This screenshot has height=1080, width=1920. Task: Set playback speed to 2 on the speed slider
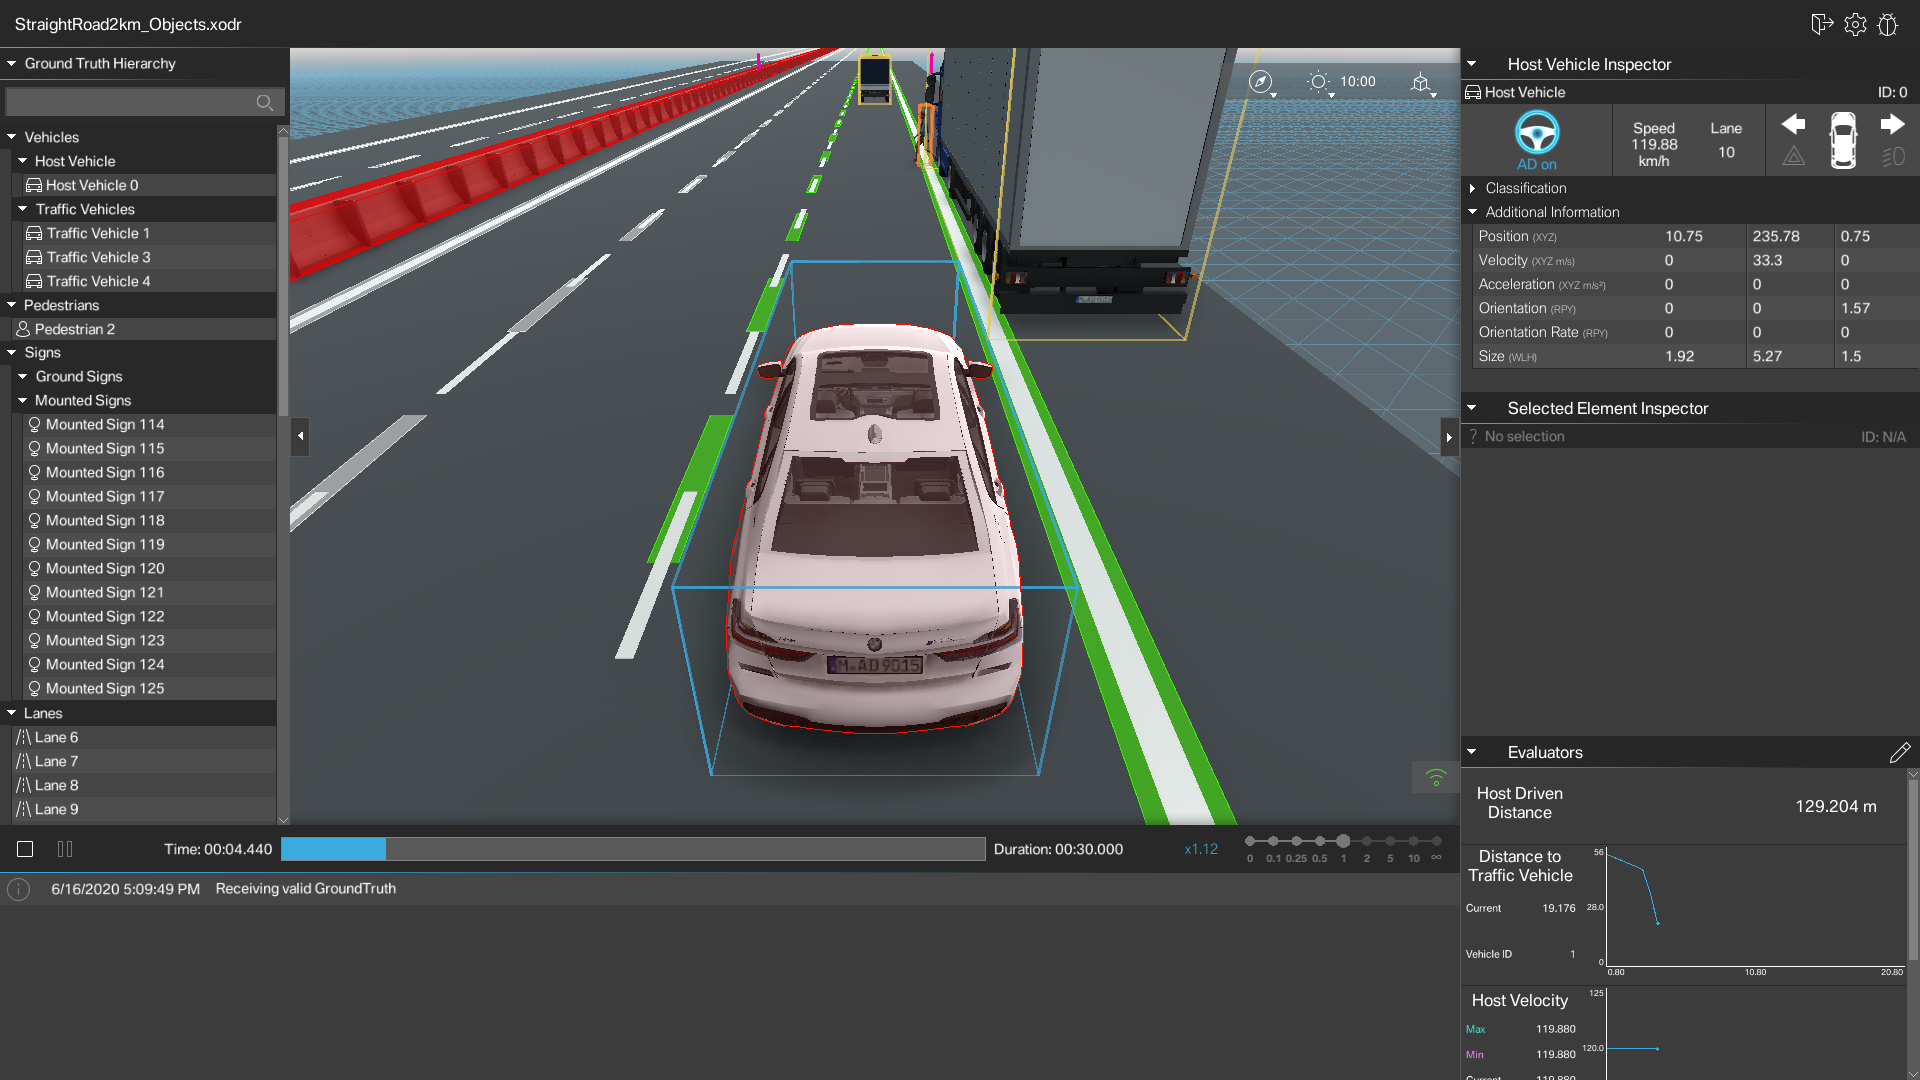pyautogui.click(x=1366, y=841)
